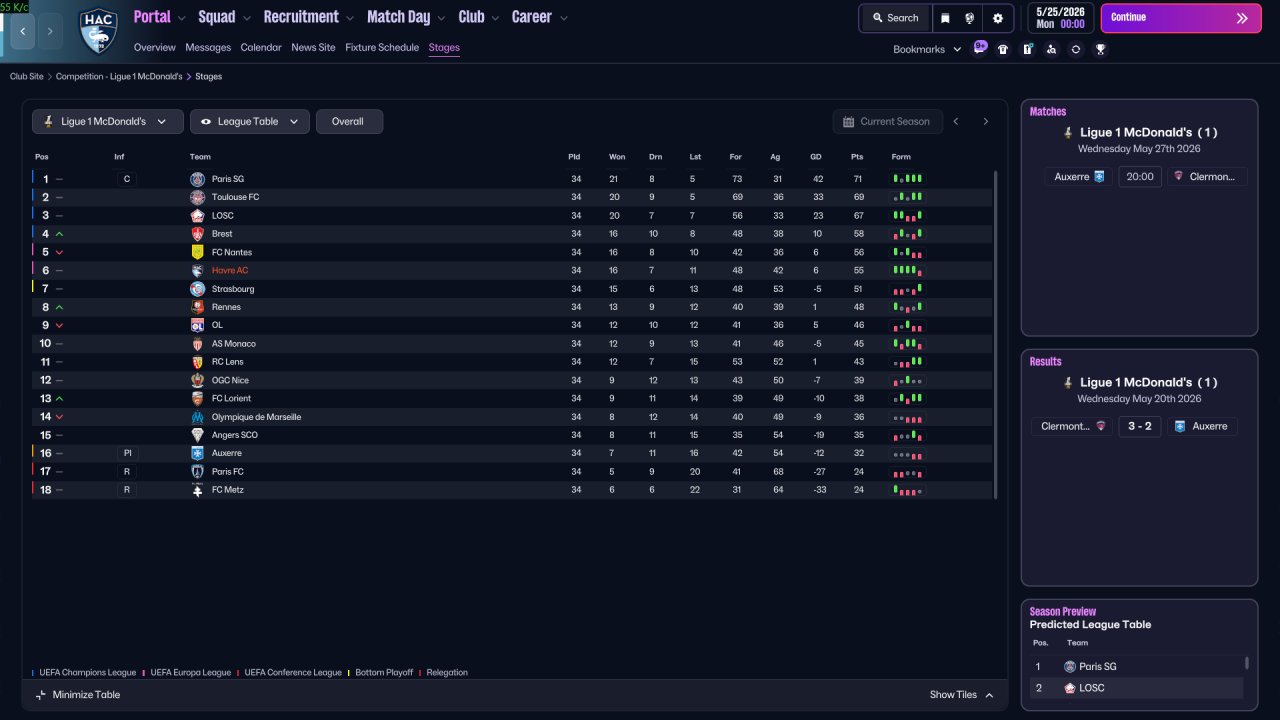Open the Ligue 1 McDonald's competition dropdown

108,121
